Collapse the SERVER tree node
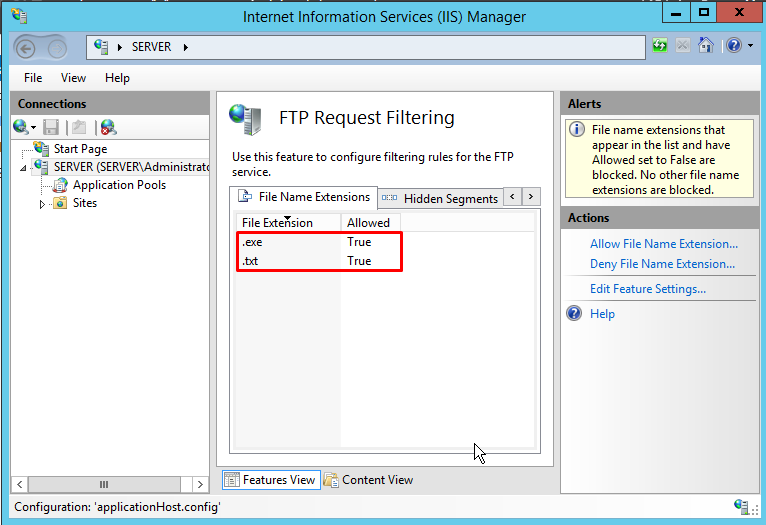The width and height of the screenshot is (766, 525). [23, 168]
